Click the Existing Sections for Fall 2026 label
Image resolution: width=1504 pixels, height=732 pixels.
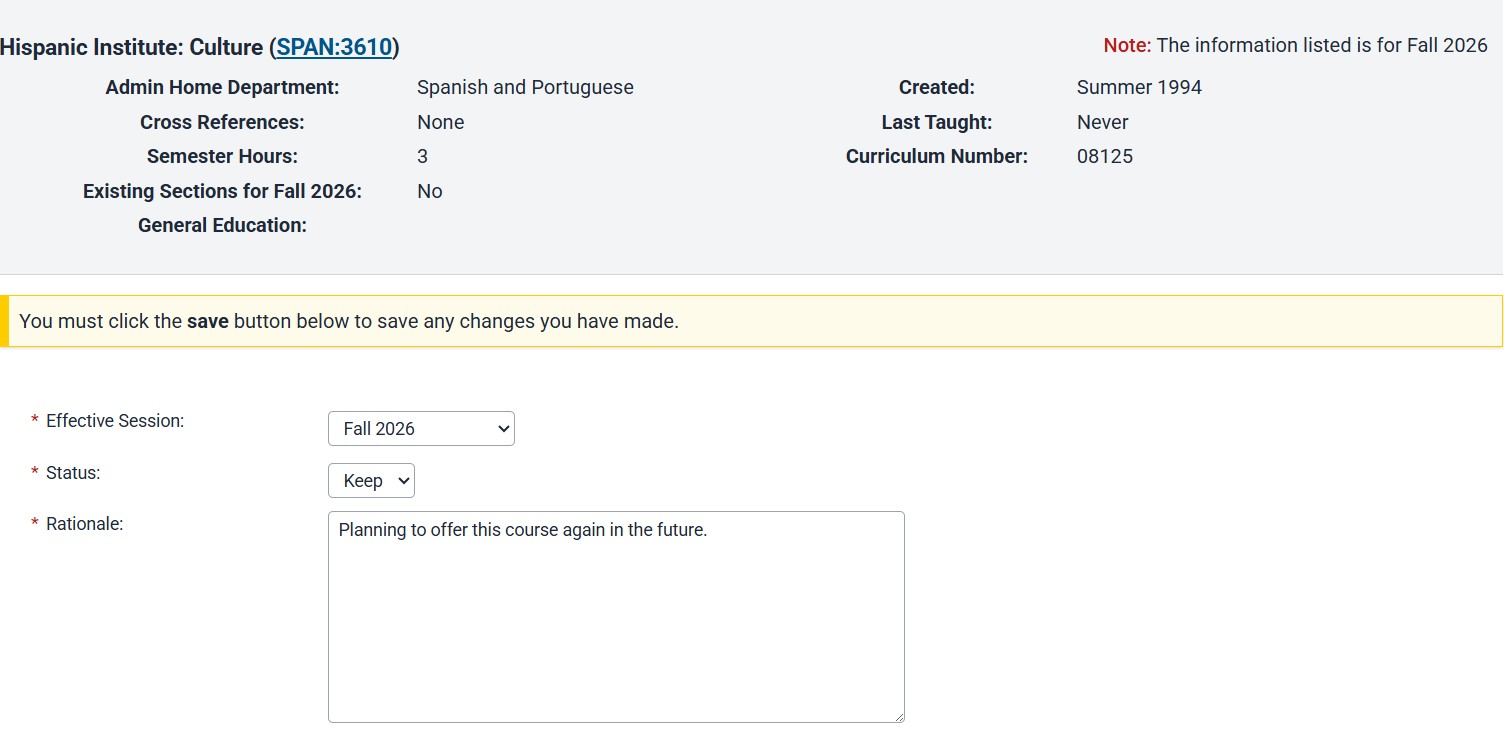(x=222, y=192)
